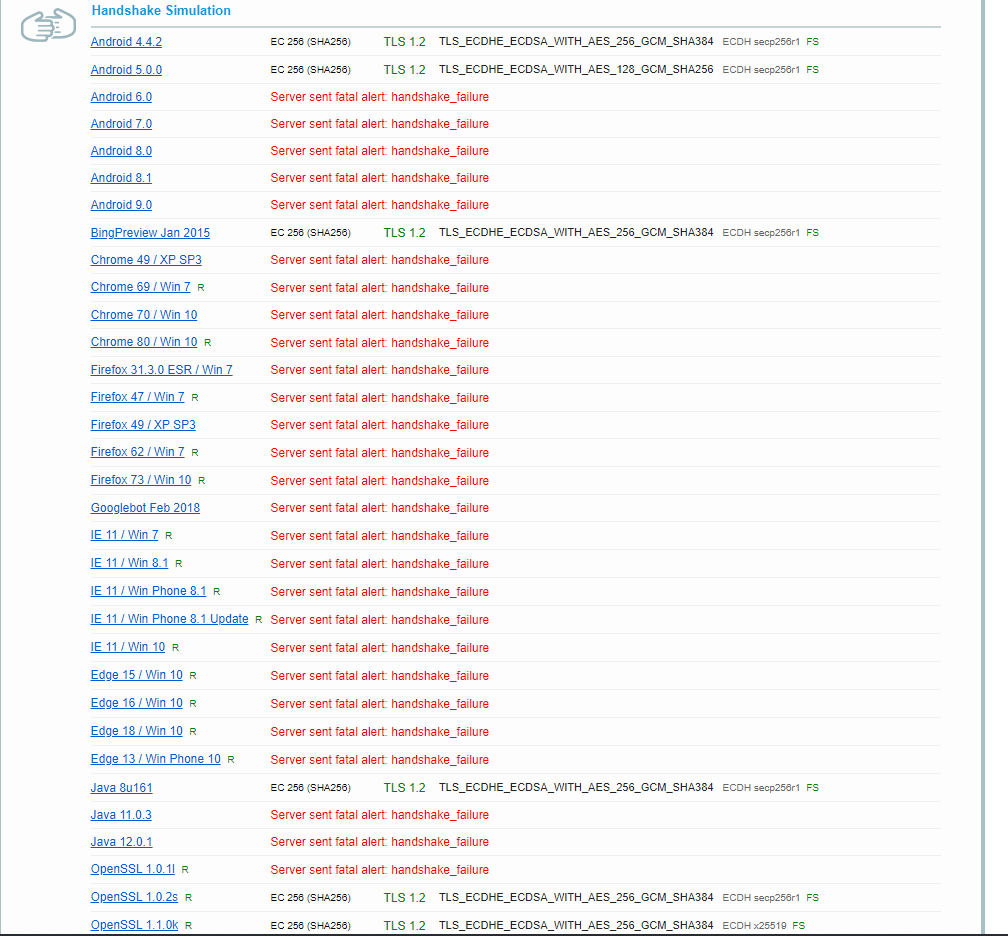Open the Chrome 70 / Win 10 link
Image resolution: width=1008 pixels, height=936 pixels.
point(143,315)
